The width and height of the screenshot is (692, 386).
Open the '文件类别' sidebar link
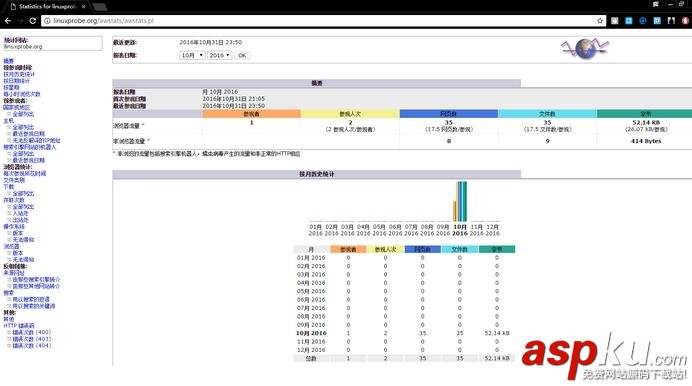[x=14, y=180]
